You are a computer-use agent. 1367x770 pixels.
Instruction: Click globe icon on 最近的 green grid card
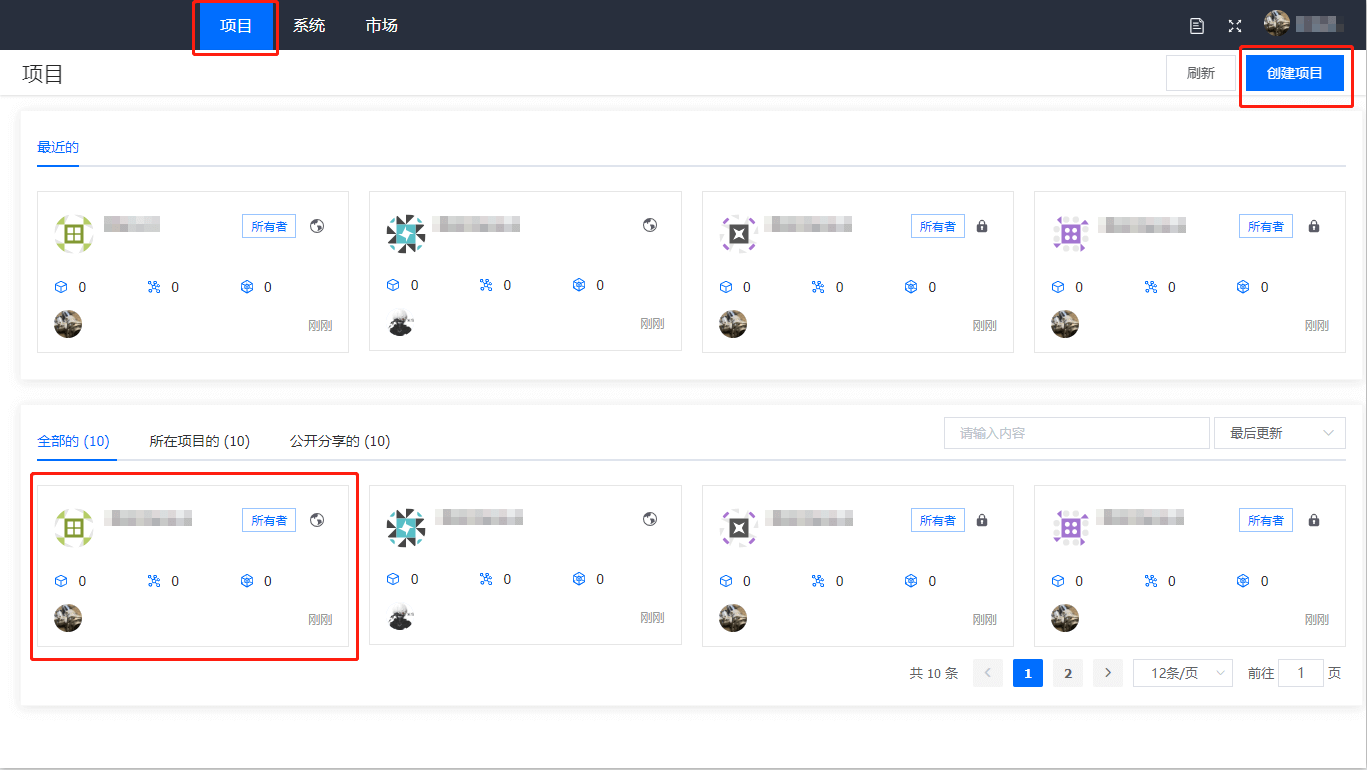[317, 226]
